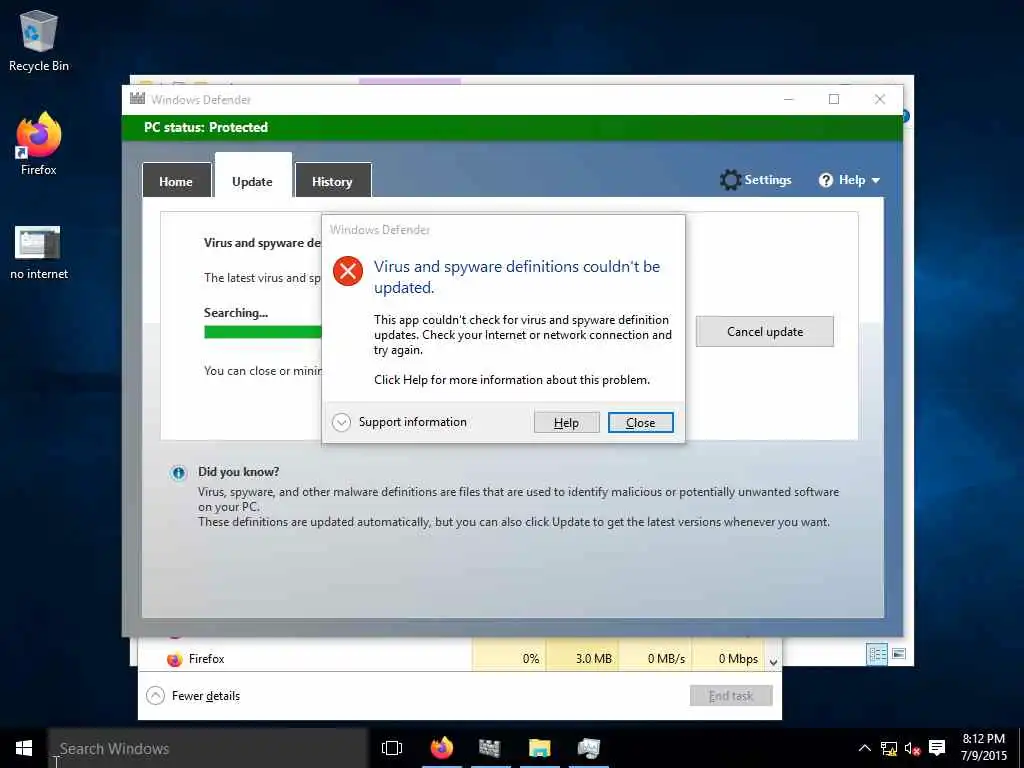Show hidden tray icons chevron

click(x=864, y=748)
